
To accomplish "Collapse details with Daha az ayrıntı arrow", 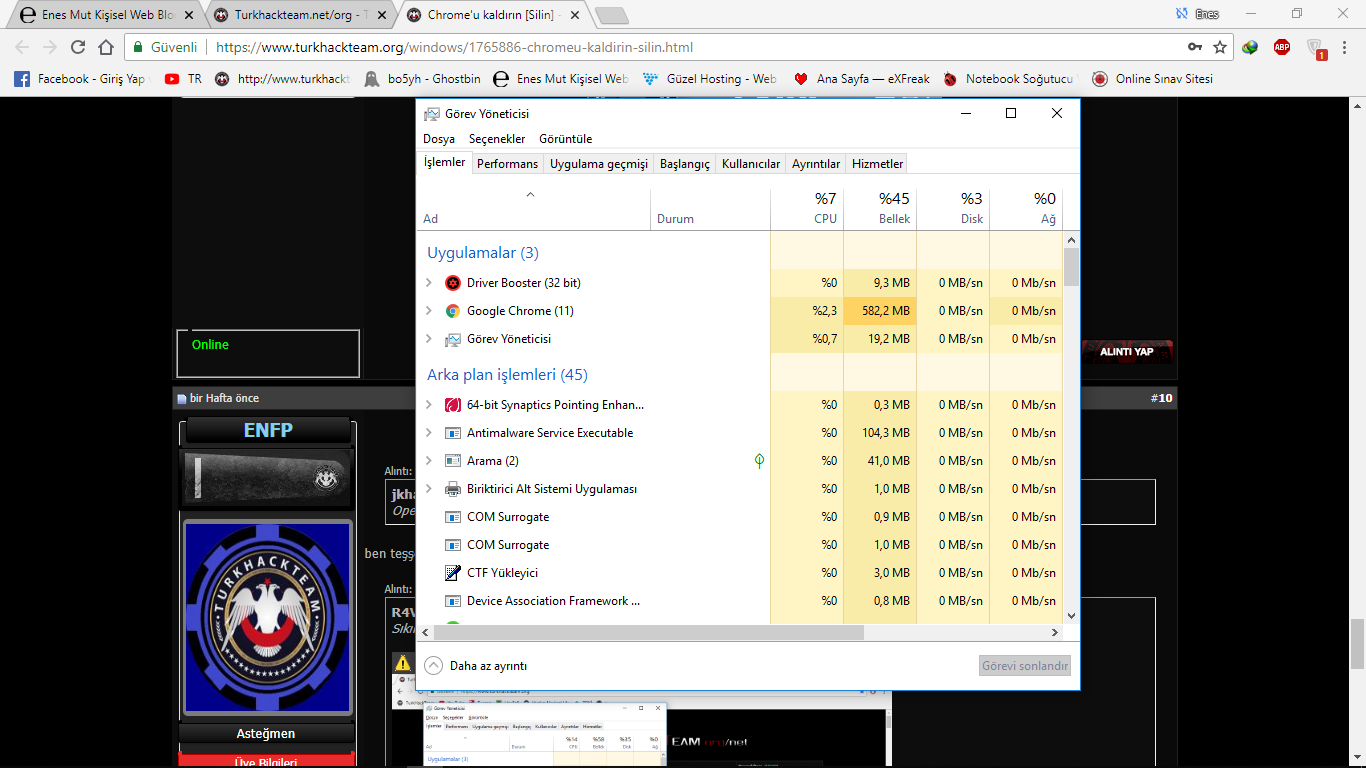I will pos(433,665).
